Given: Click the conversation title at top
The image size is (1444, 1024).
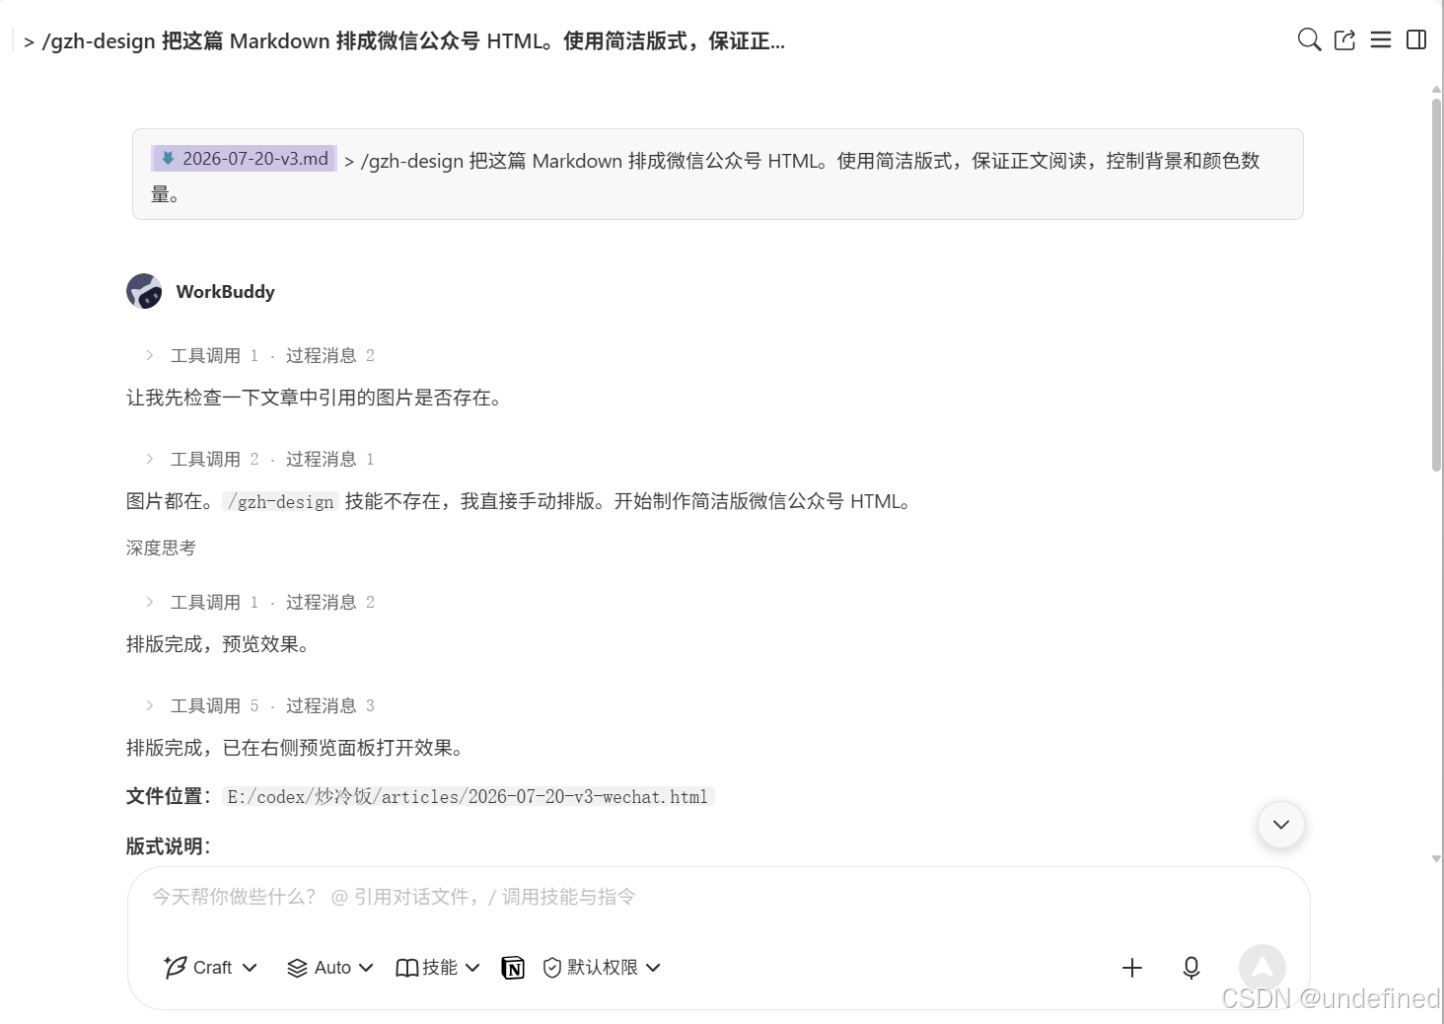Looking at the screenshot, I should [404, 41].
